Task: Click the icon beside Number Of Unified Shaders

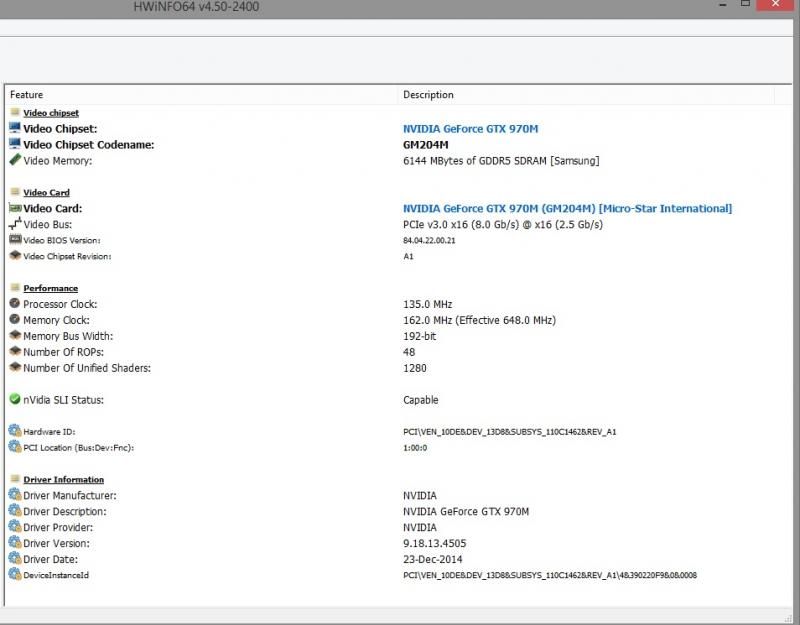Action: (15, 367)
